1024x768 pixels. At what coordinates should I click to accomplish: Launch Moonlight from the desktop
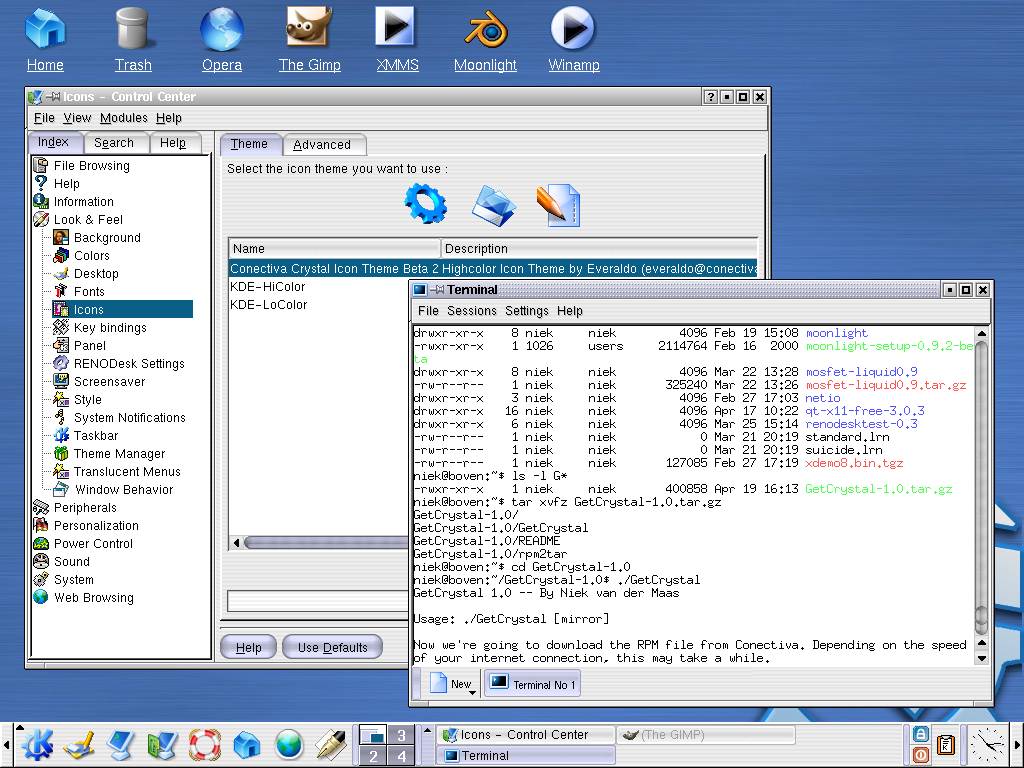pyautogui.click(x=485, y=37)
